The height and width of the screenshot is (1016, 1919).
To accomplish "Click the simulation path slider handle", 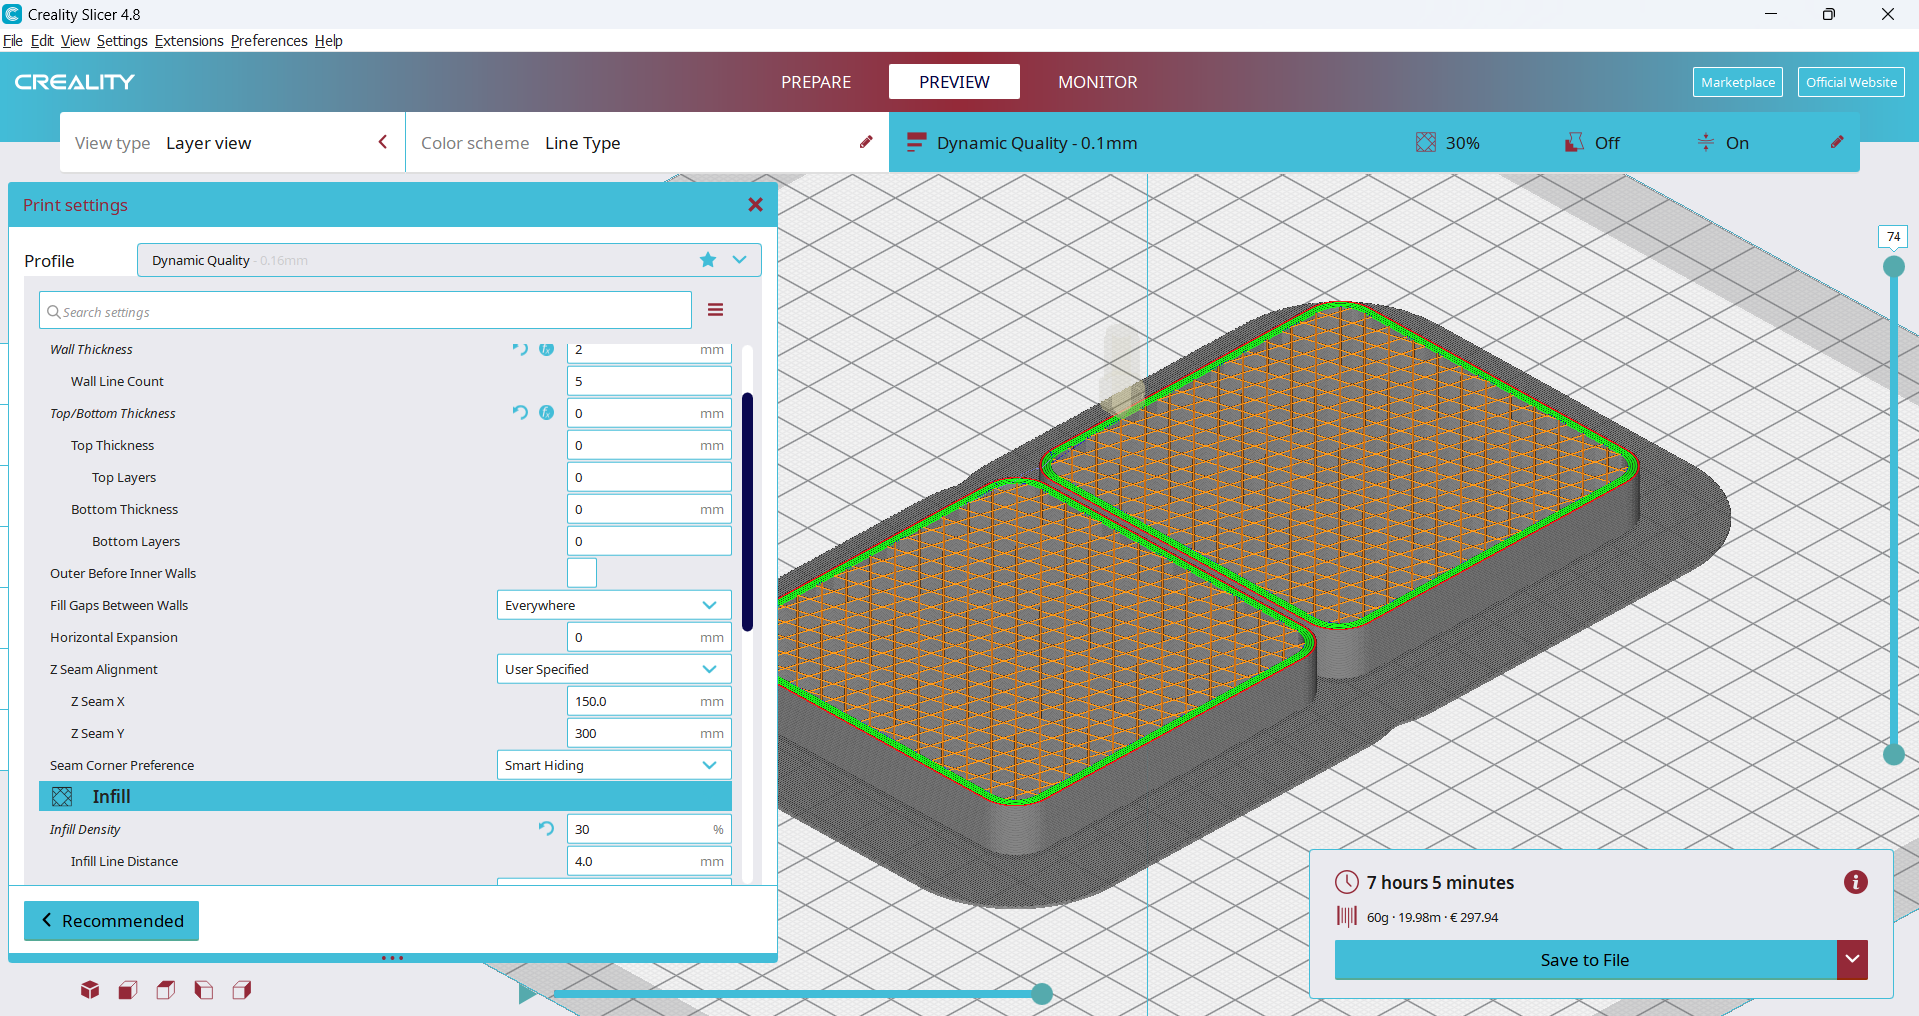I will [x=1042, y=993].
